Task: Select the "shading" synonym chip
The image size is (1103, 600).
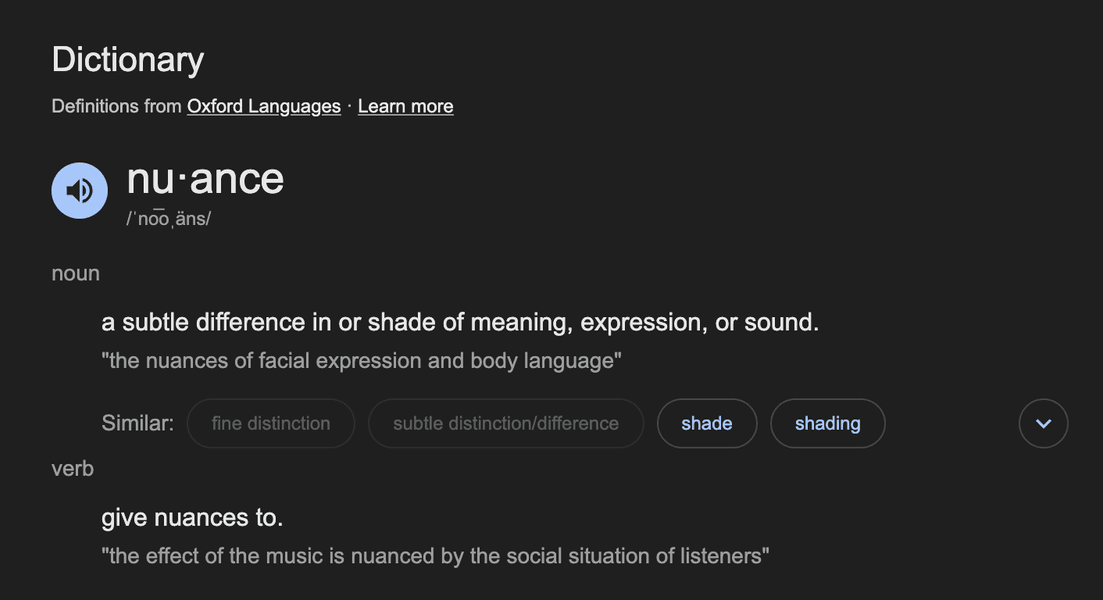Action: [828, 423]
